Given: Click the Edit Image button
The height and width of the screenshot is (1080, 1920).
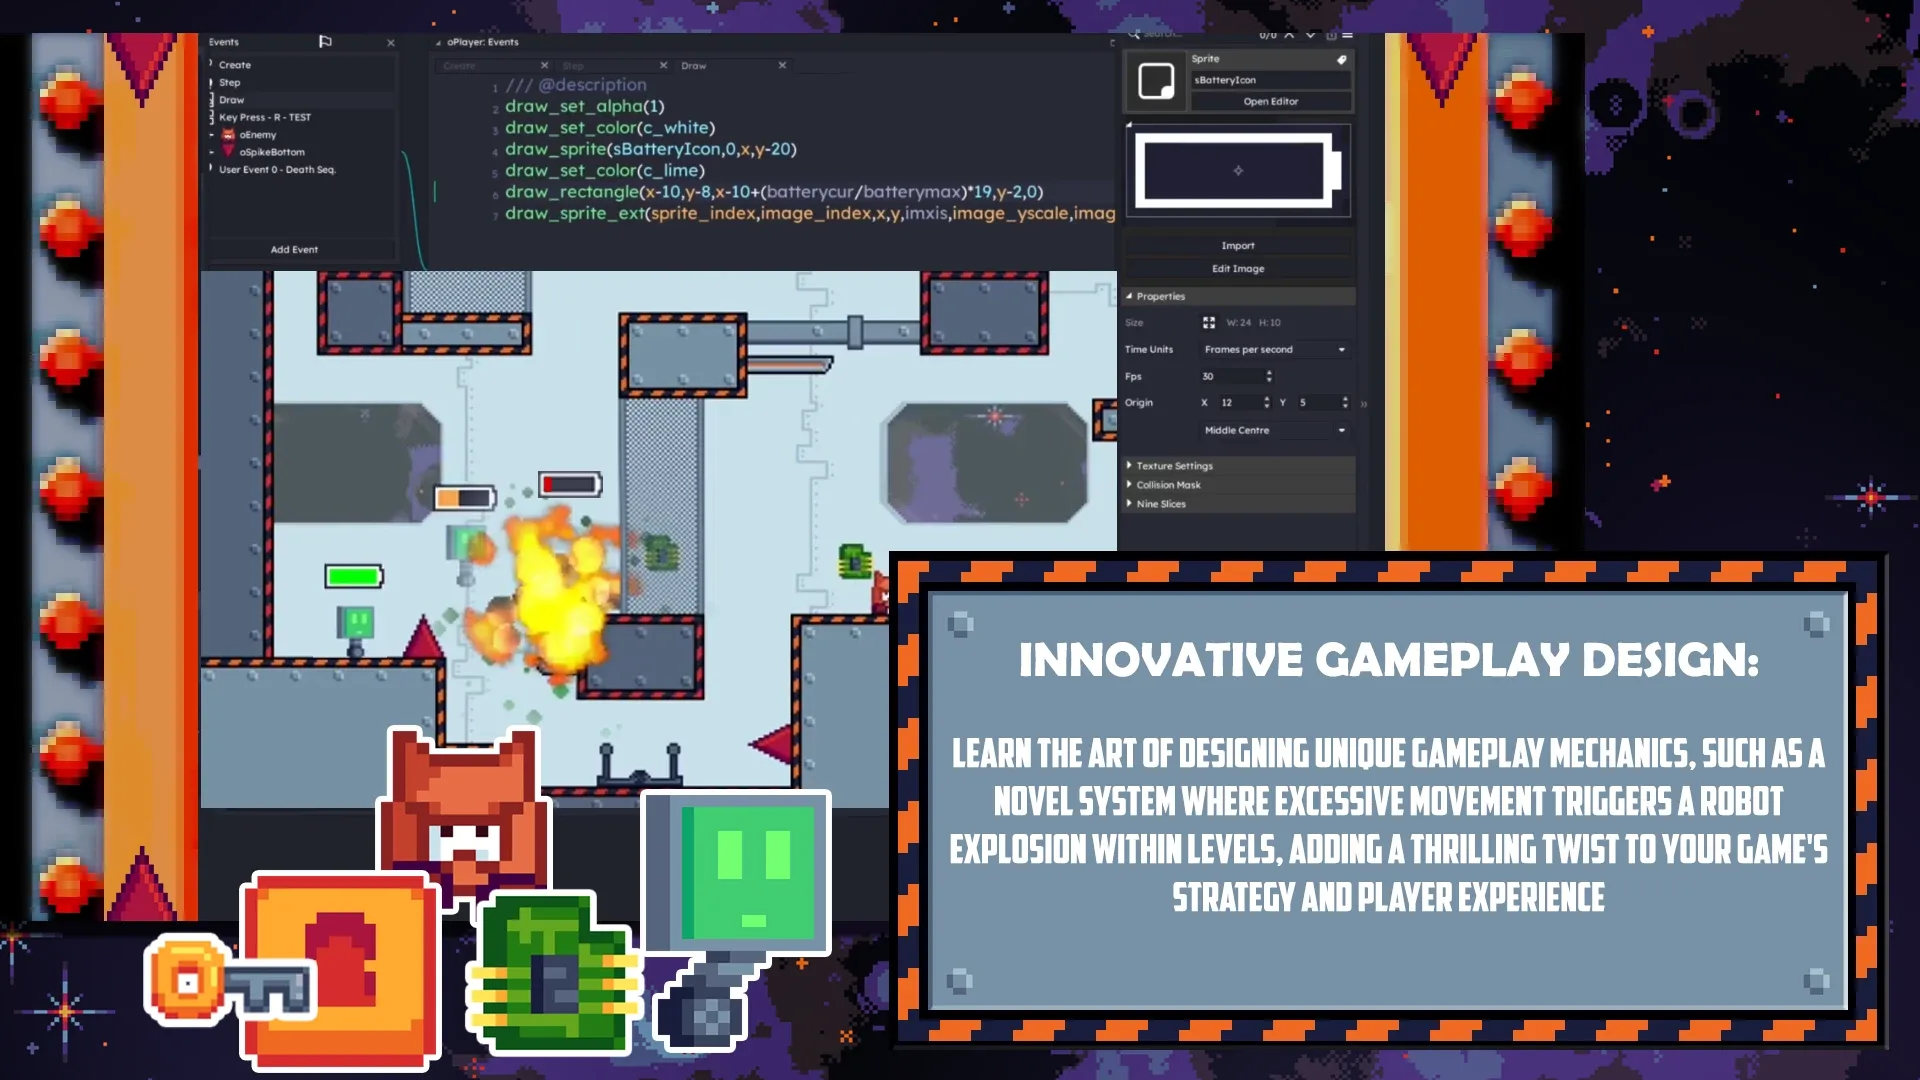Looking at the screenshot, I should coord(1238,268).
